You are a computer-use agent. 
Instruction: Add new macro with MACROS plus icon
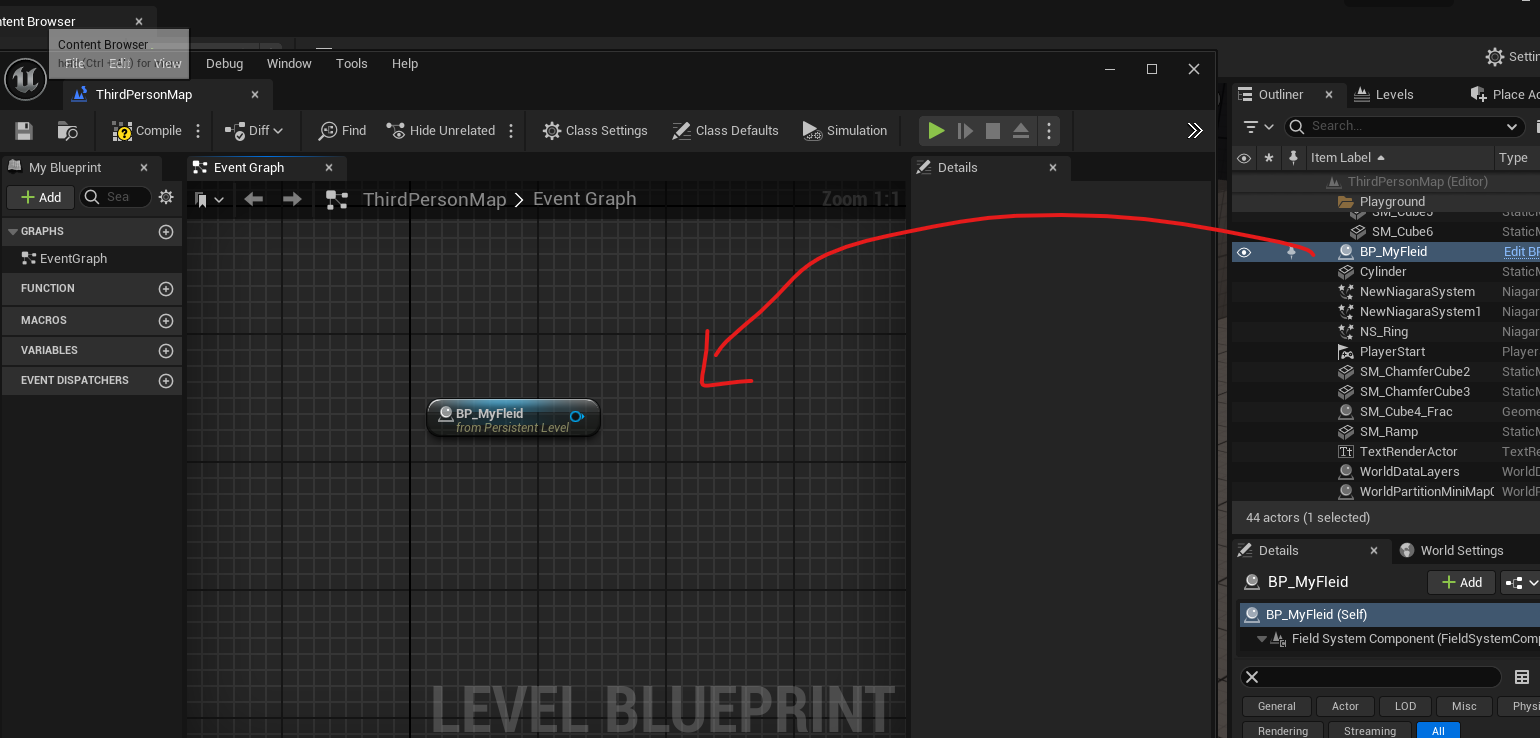(166, 321)
